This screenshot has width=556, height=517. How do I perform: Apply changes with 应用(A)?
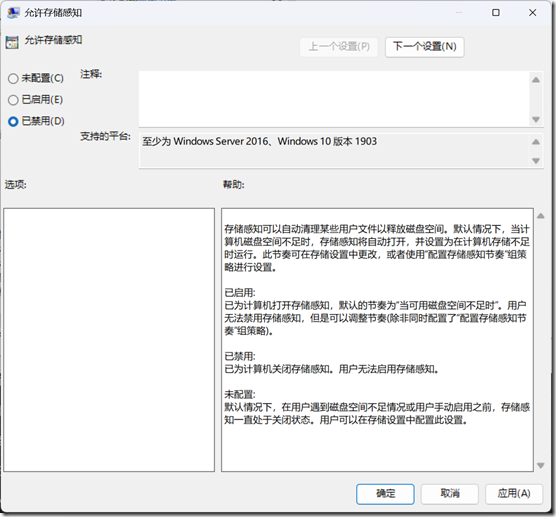click(514, 494)
